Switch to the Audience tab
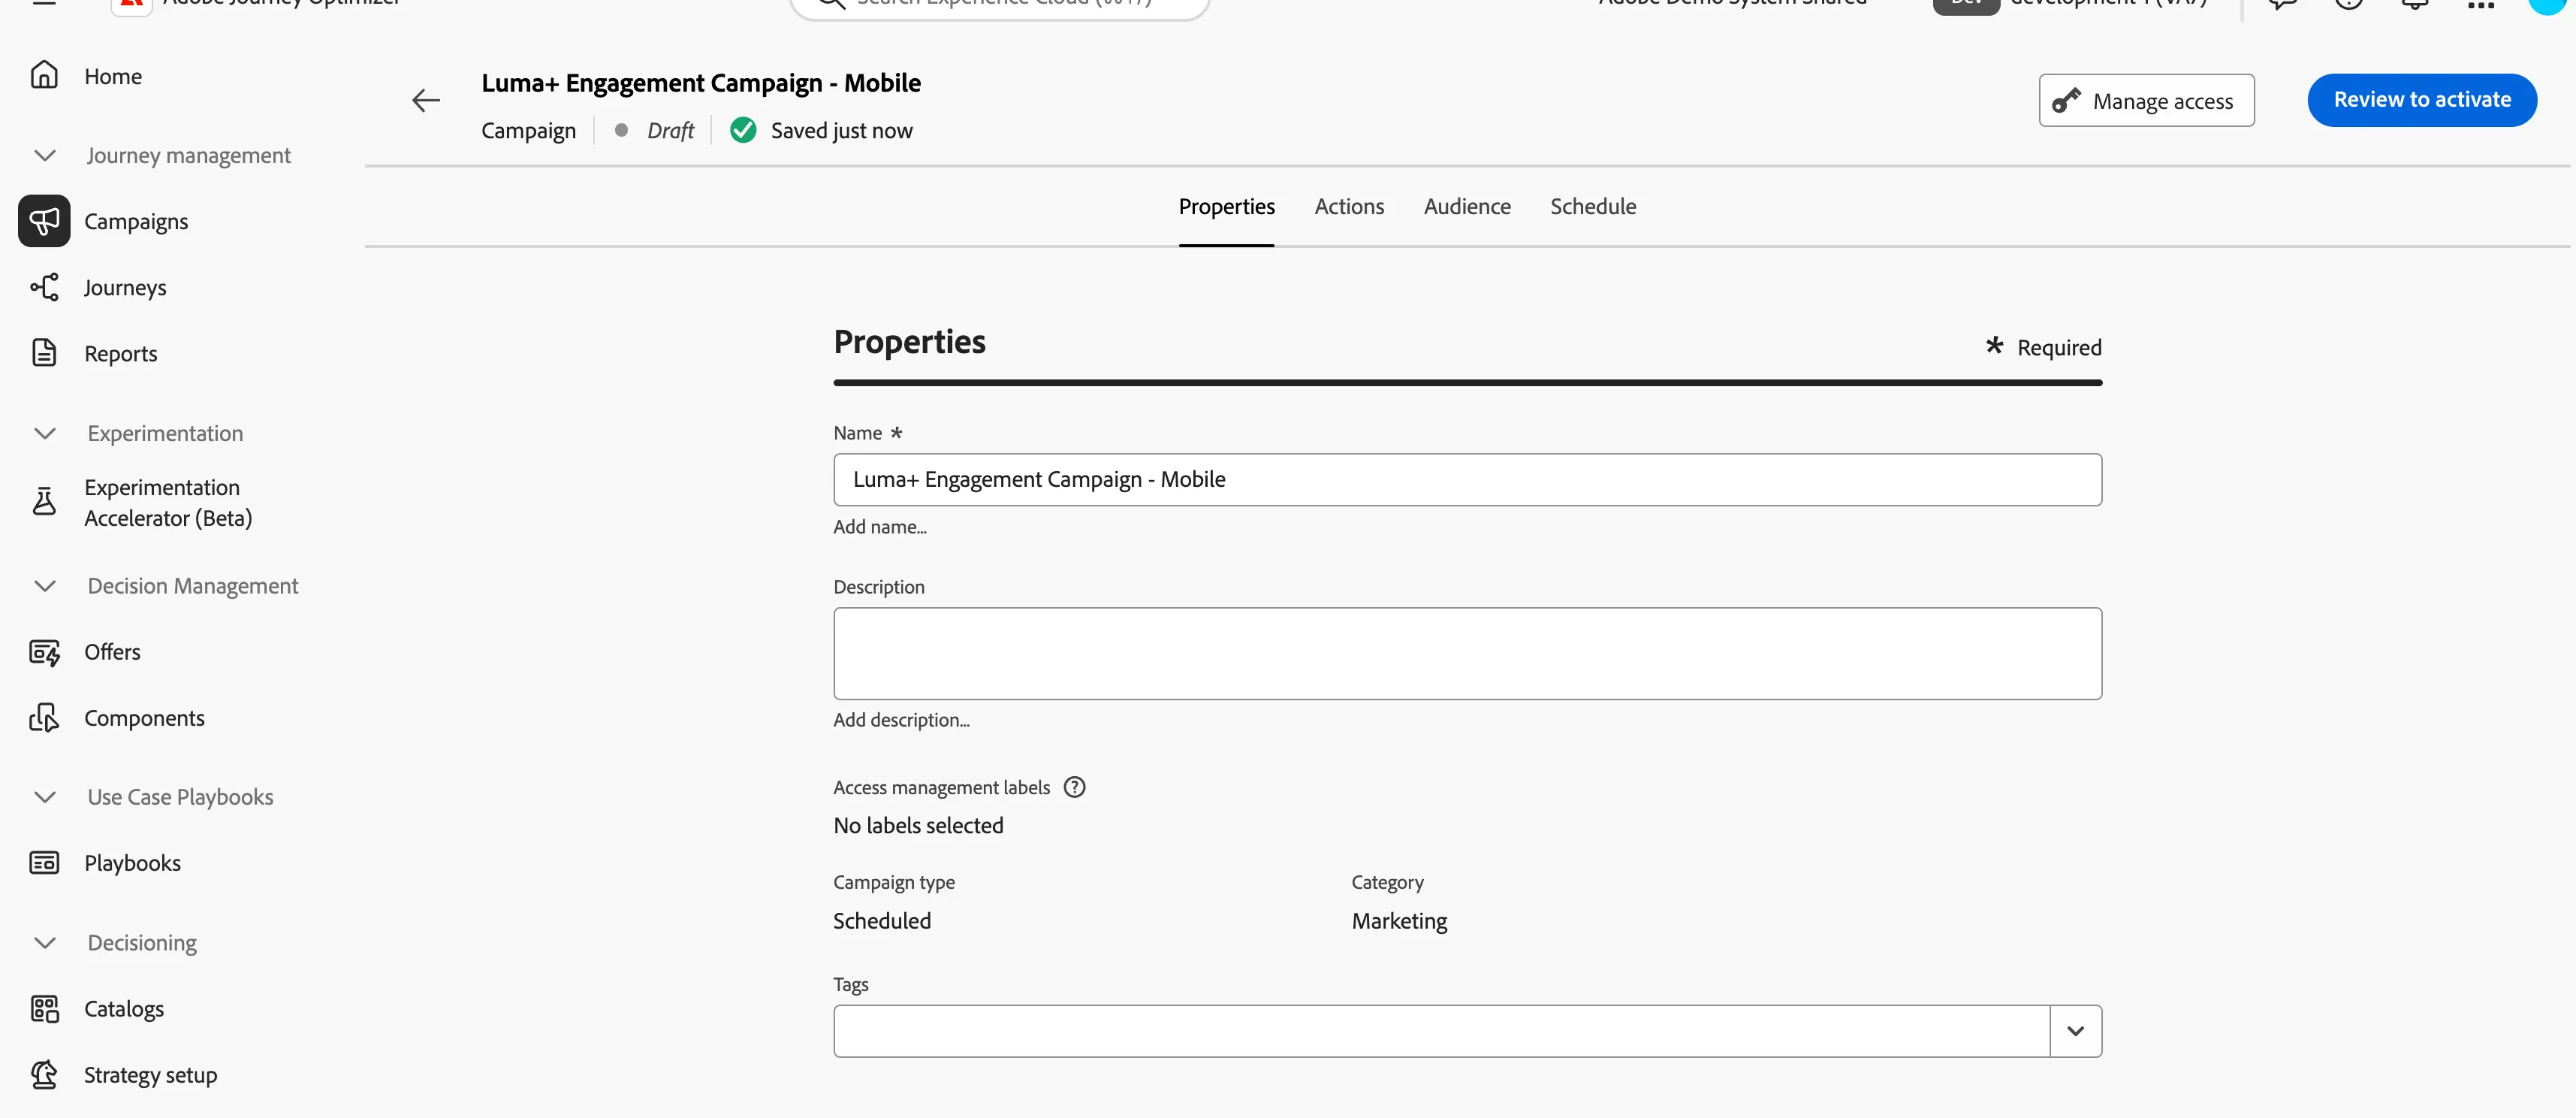This screenshot has height=1118, width=2576. (x=1467, y=207)
